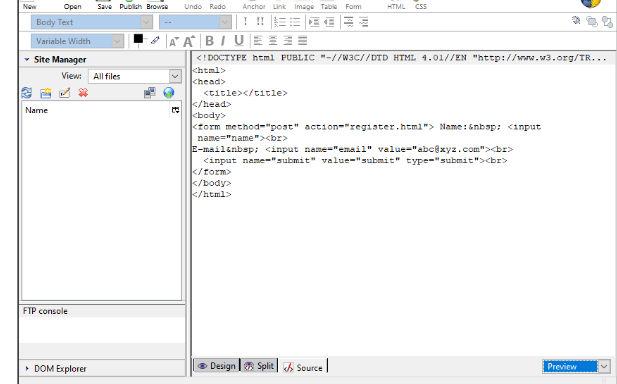617x384 pixels.
Task: Collapse the Site Manager panel
Action: (x=27, y=60)
